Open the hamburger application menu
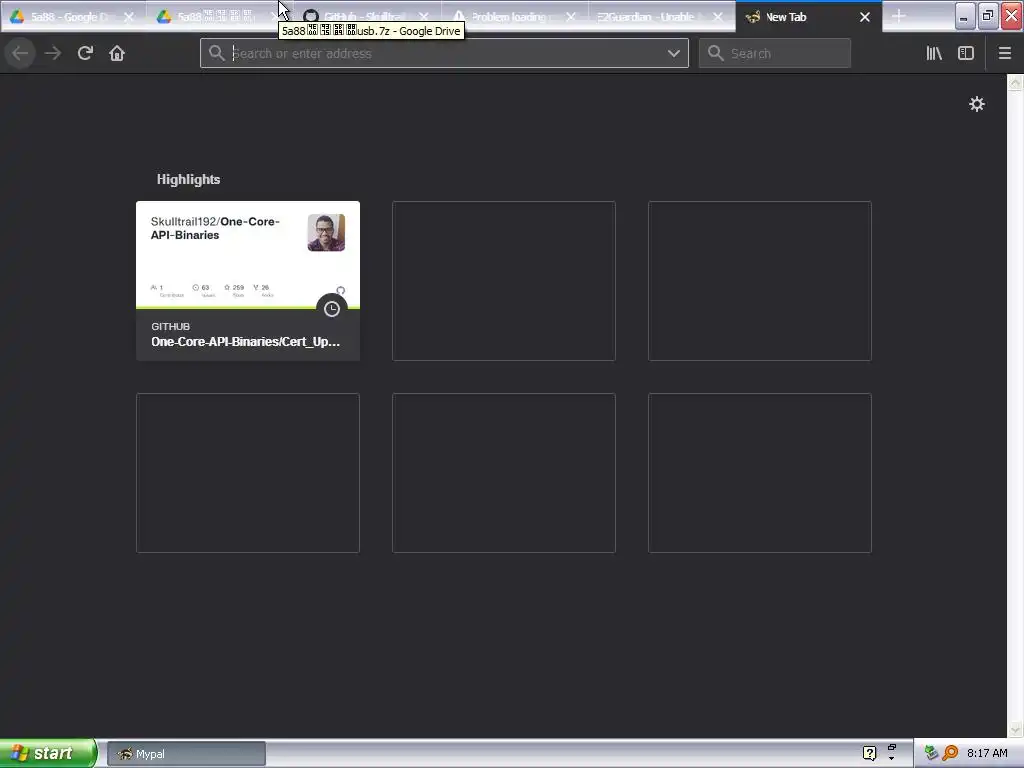Viewport: 1024px width, 768px height. [x=1005, y=53]
